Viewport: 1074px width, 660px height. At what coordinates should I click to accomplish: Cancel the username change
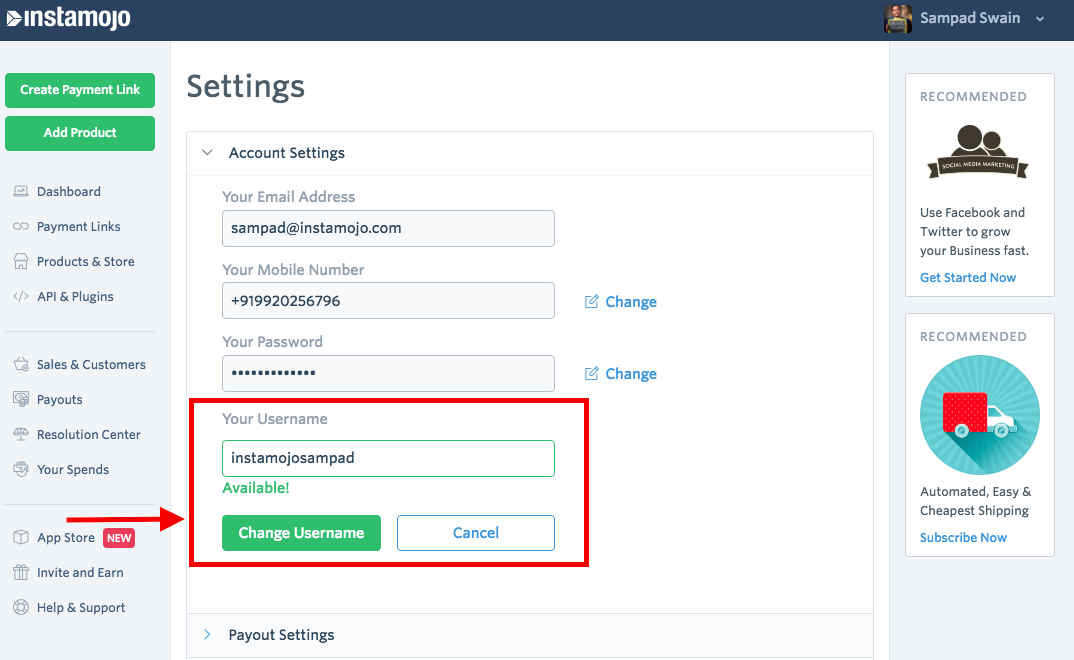(475, 533)
